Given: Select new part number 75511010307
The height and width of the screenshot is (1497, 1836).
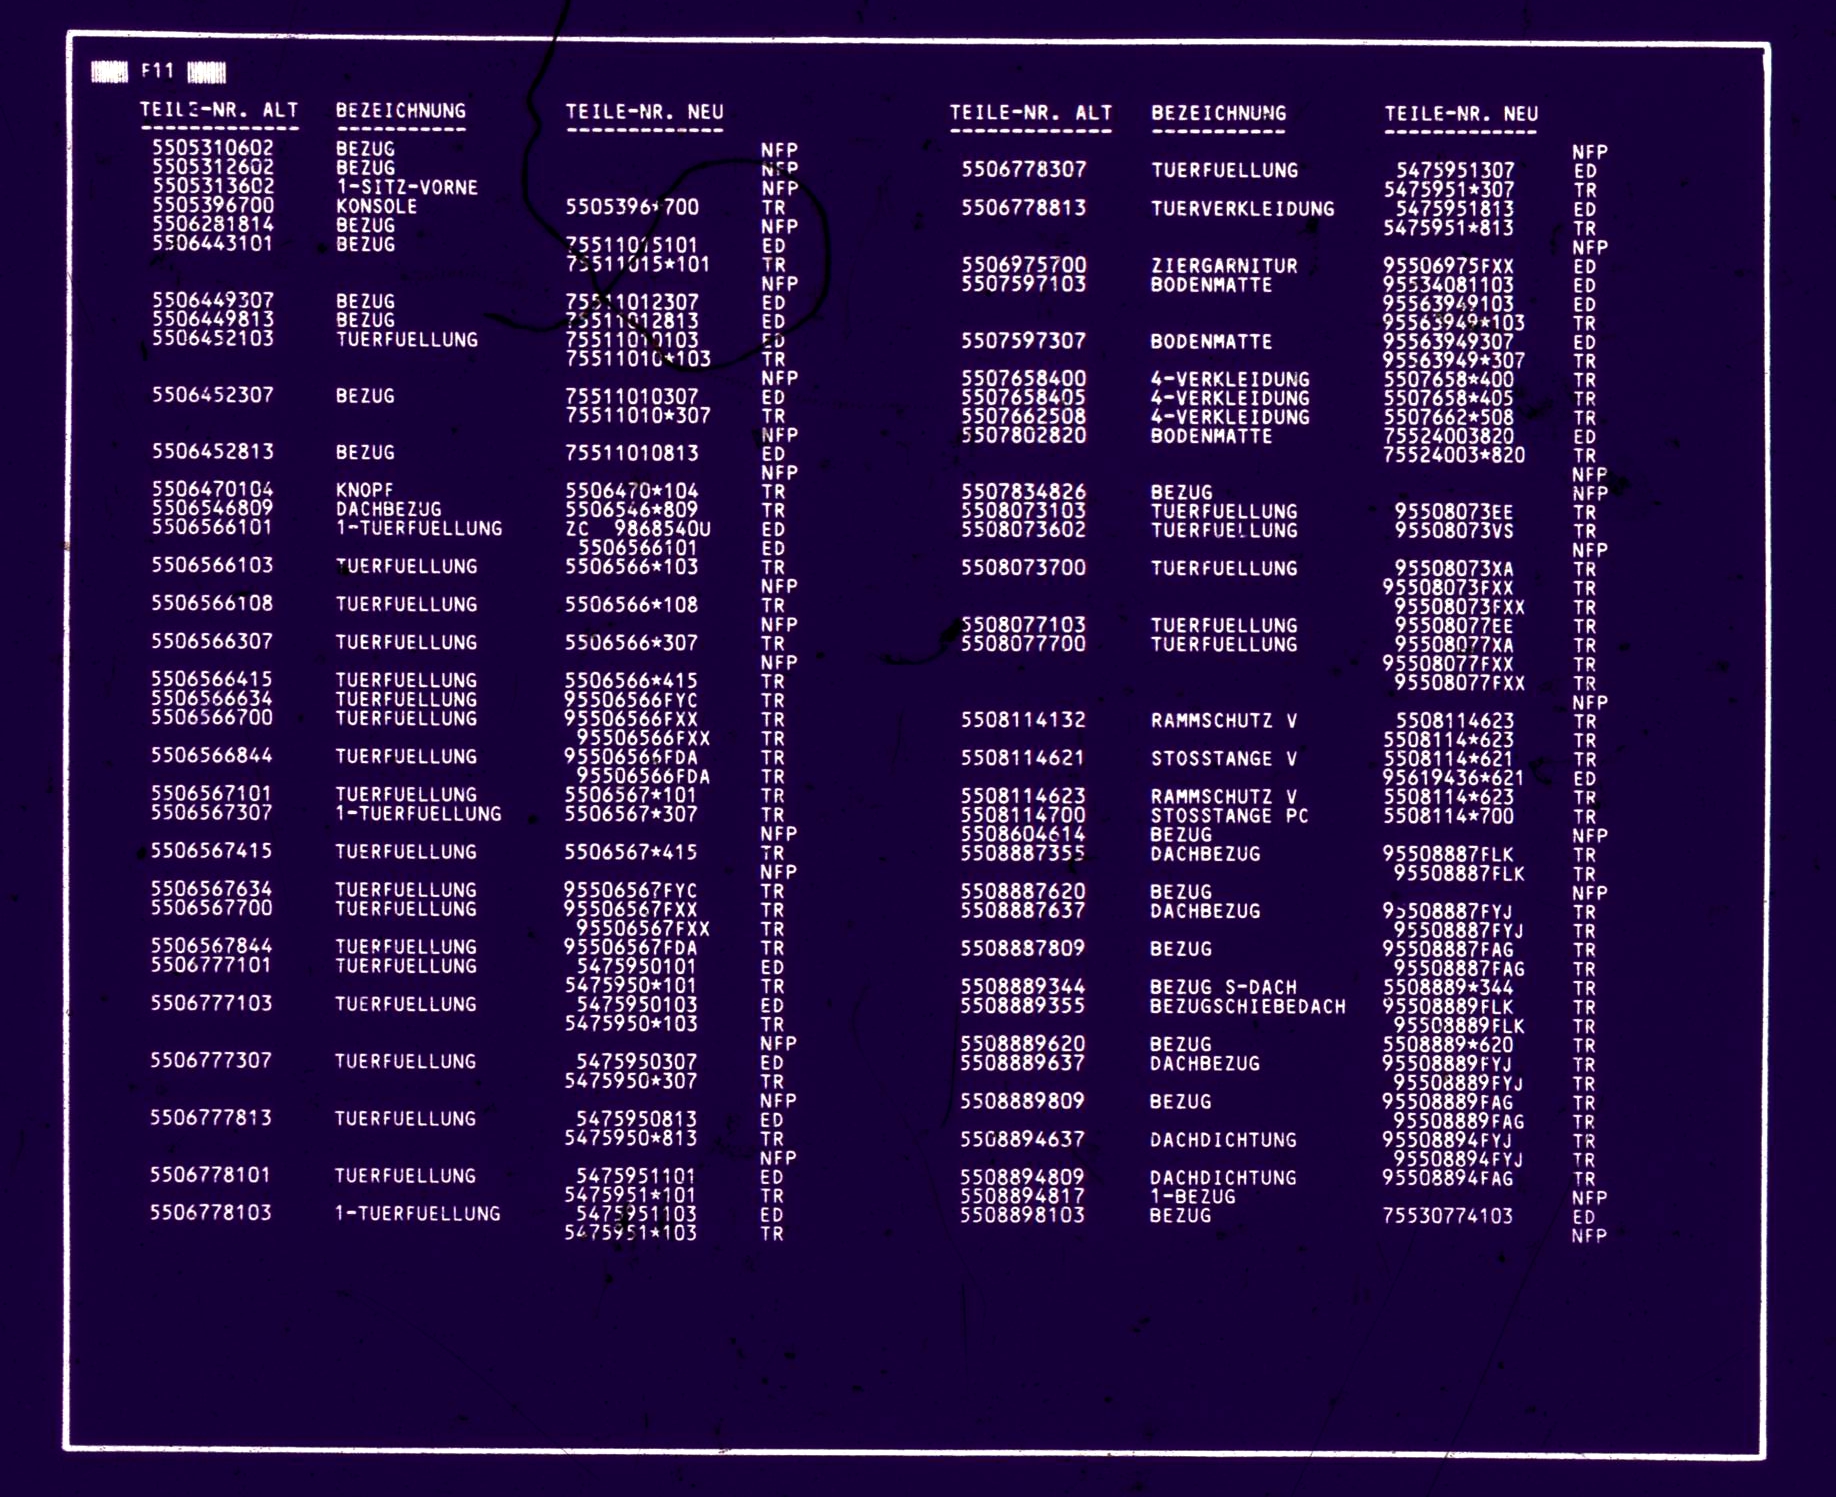Looking at the screenshot, I should point(632,397).
